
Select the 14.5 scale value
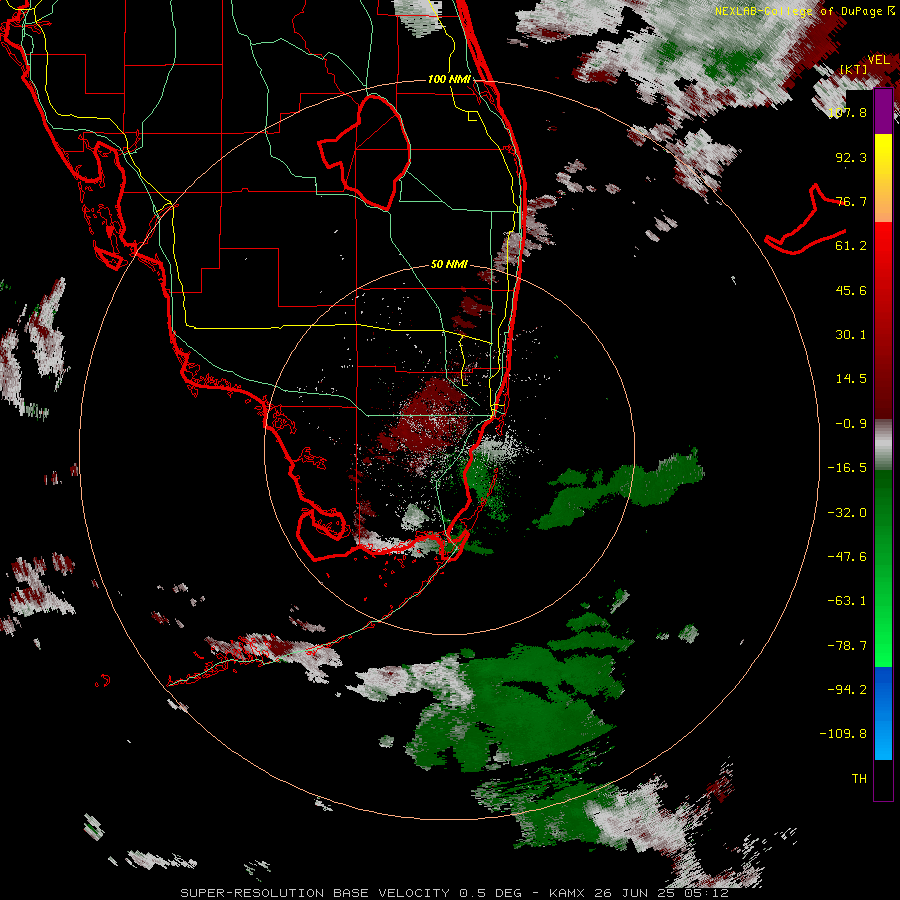point(851,379)
